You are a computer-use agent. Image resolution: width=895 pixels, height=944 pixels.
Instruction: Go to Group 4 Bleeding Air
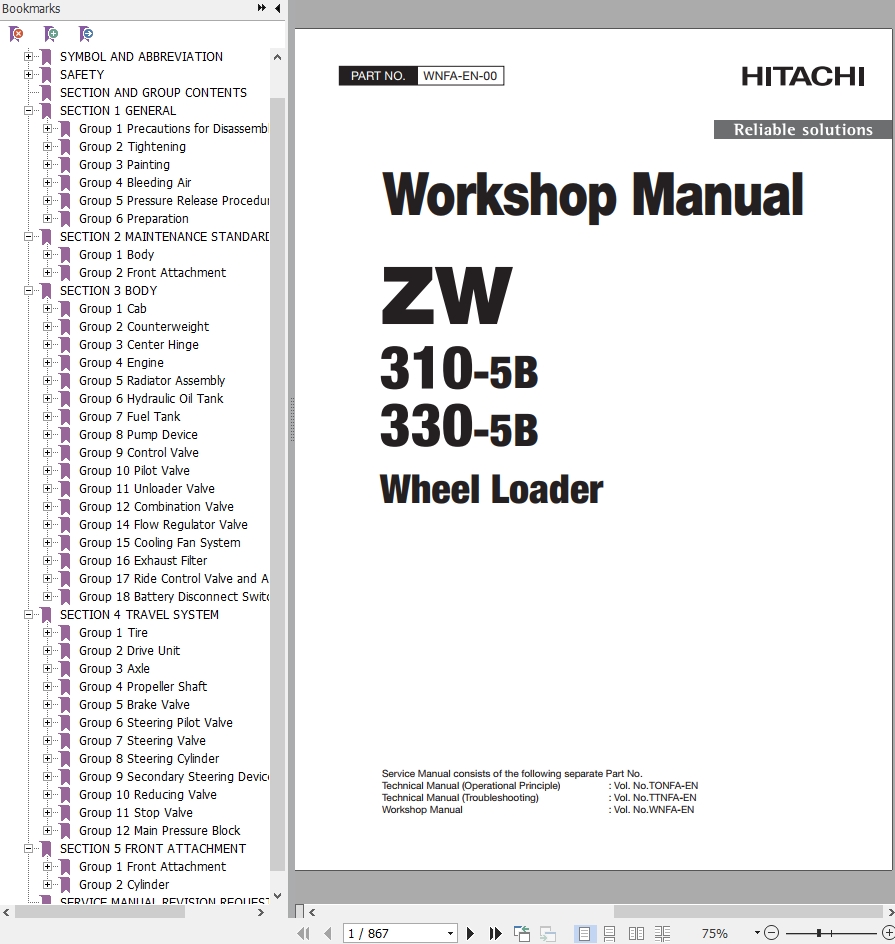click(135, 183)
